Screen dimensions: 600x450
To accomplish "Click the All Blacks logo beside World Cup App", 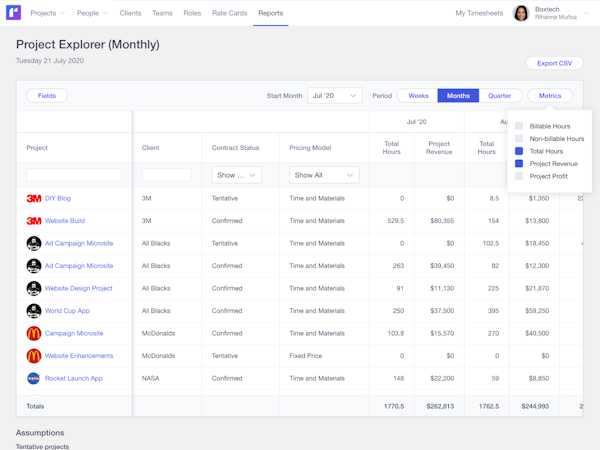I will [x=34, y=311].
